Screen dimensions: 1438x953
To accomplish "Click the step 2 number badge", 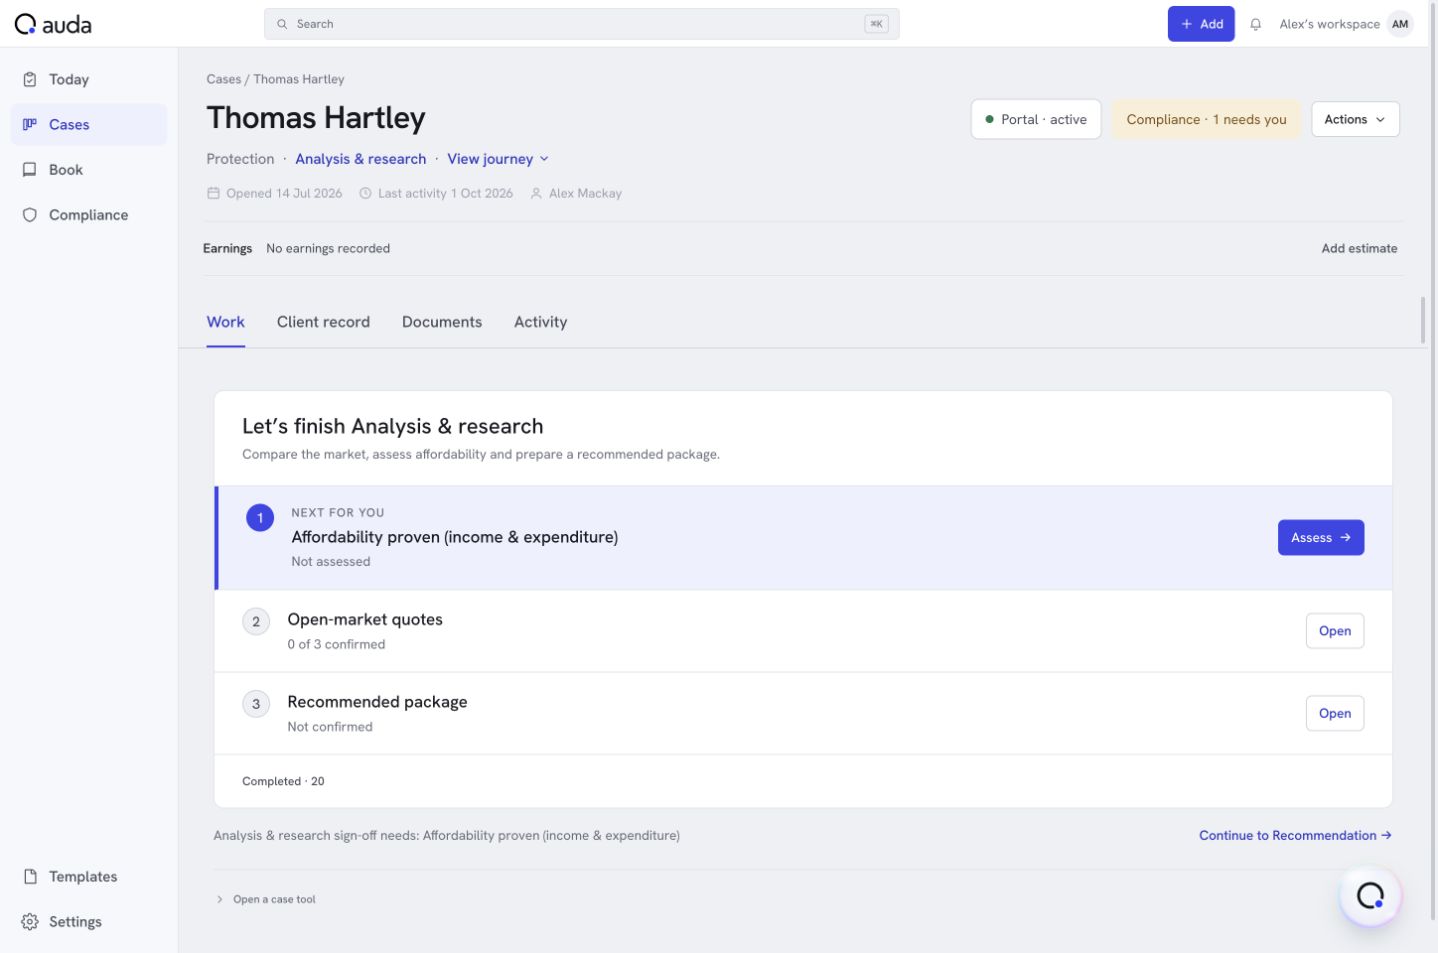I will click(x=256, y=621).
